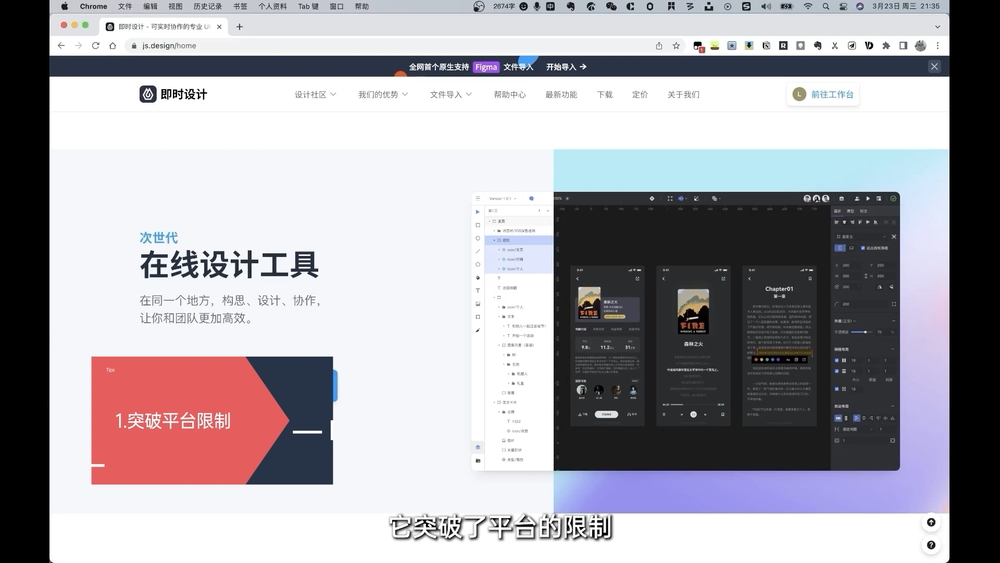Open Spotlight search in menu bar

point(826,6)
